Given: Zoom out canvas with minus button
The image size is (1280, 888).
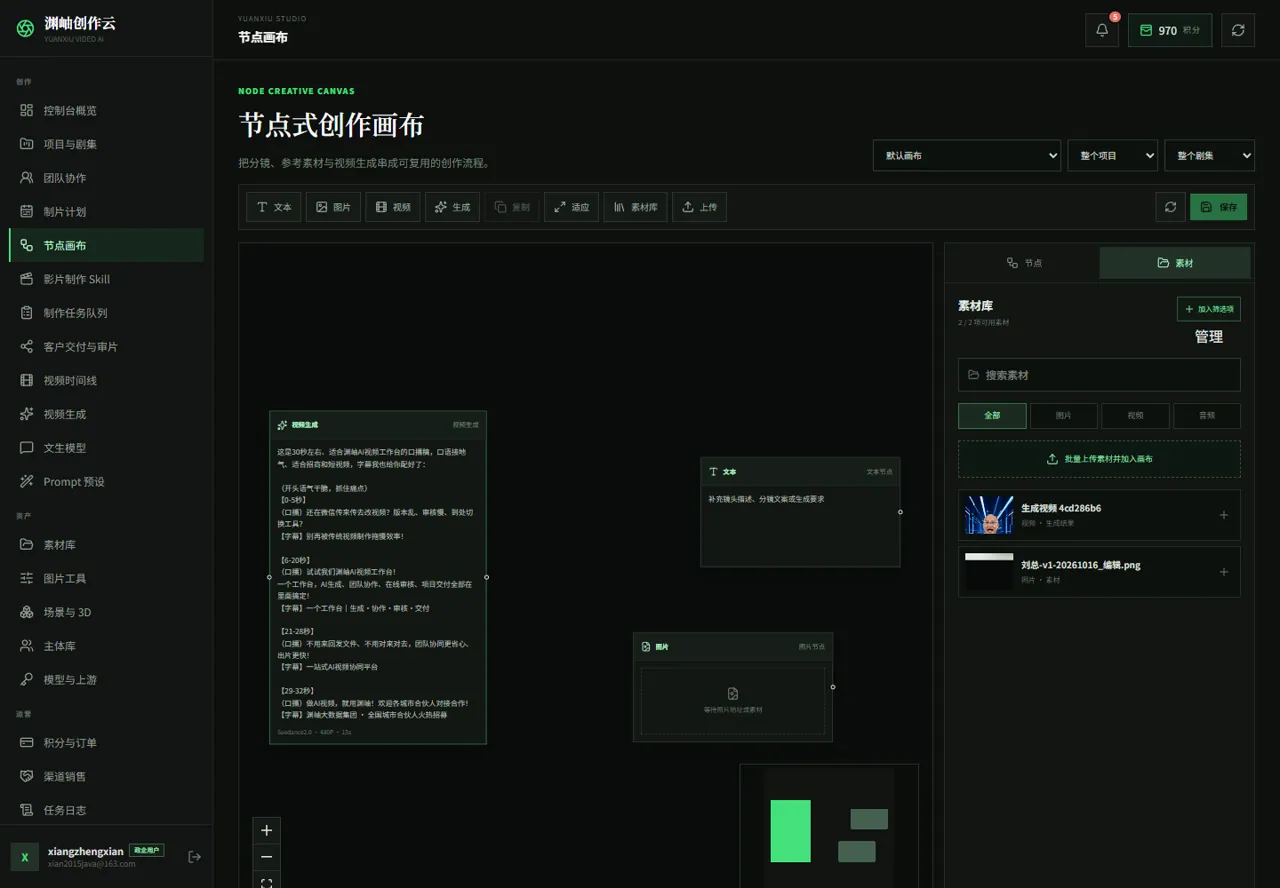Looking at the screenshot, I should point(266,857).
